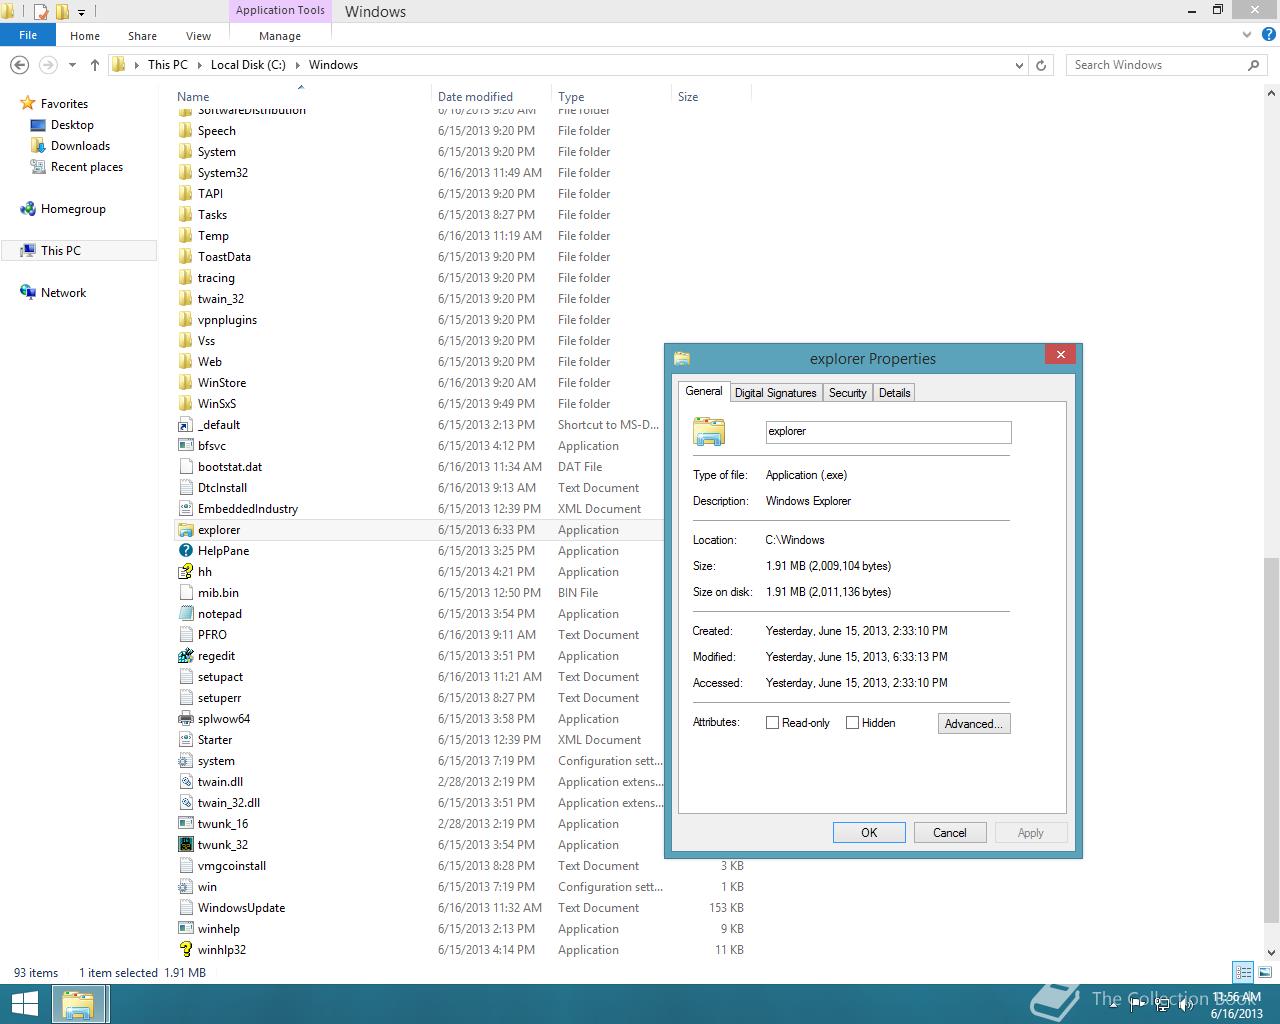Screen dimensions: 1280x1024
Task: Switch to large thumbnails view icon
Action: pyautogui.click(x=1265, y=972)
